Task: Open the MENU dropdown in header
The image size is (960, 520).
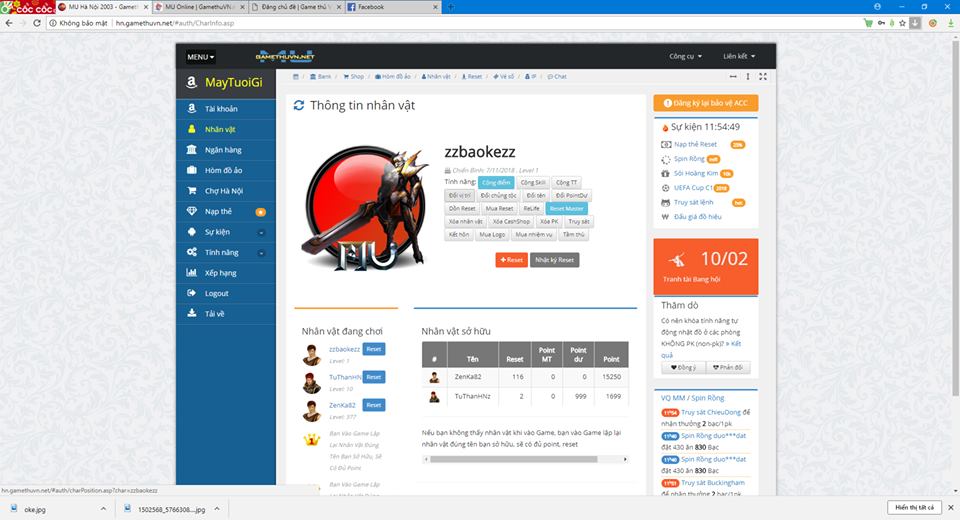Action: (201, 57)
